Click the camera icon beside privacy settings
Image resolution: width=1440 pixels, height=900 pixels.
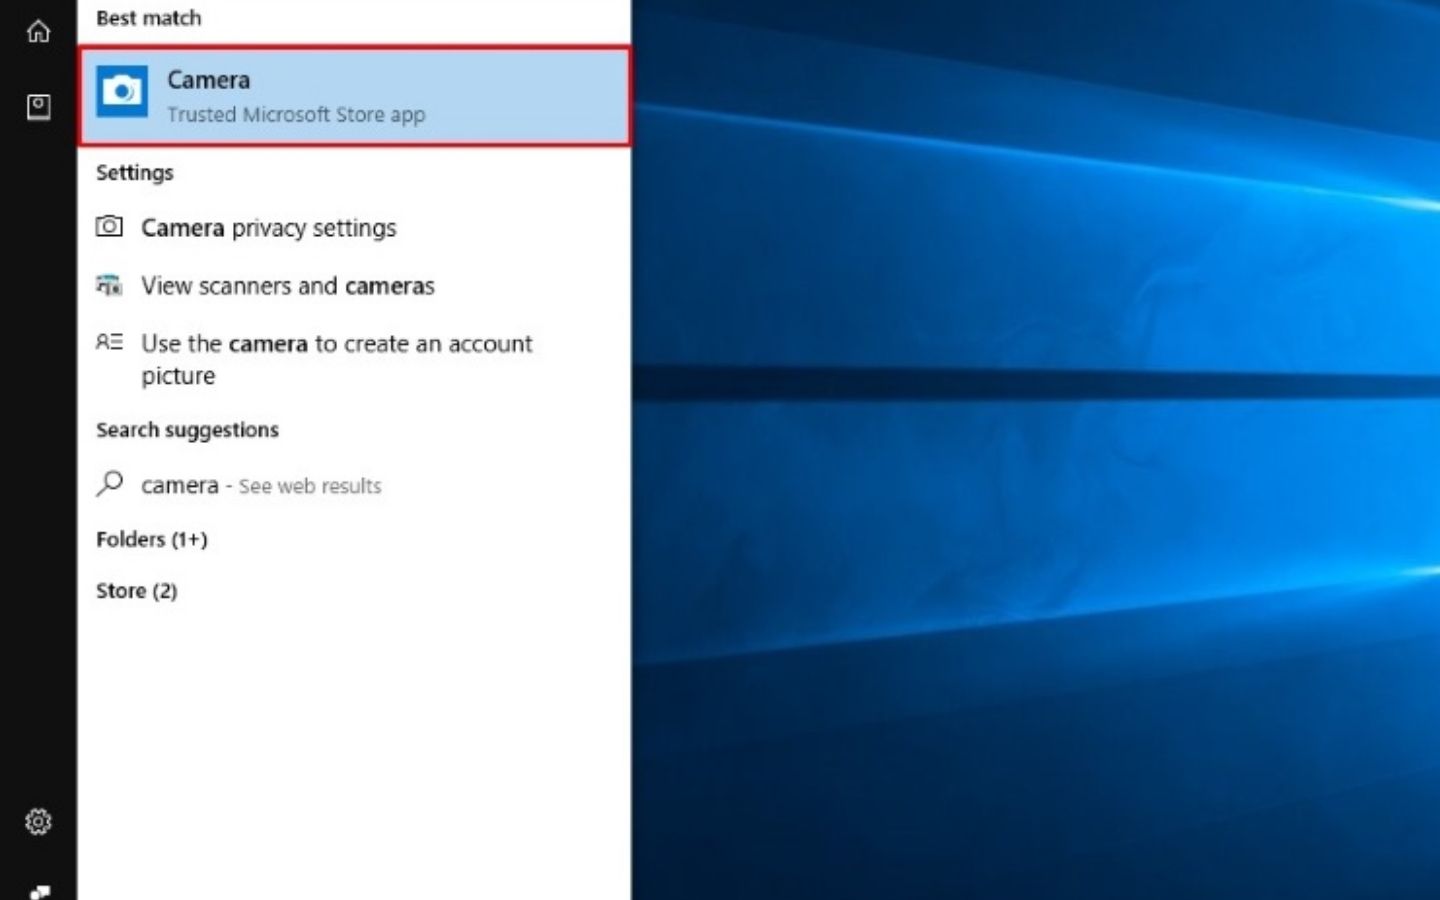pos(109,227)
